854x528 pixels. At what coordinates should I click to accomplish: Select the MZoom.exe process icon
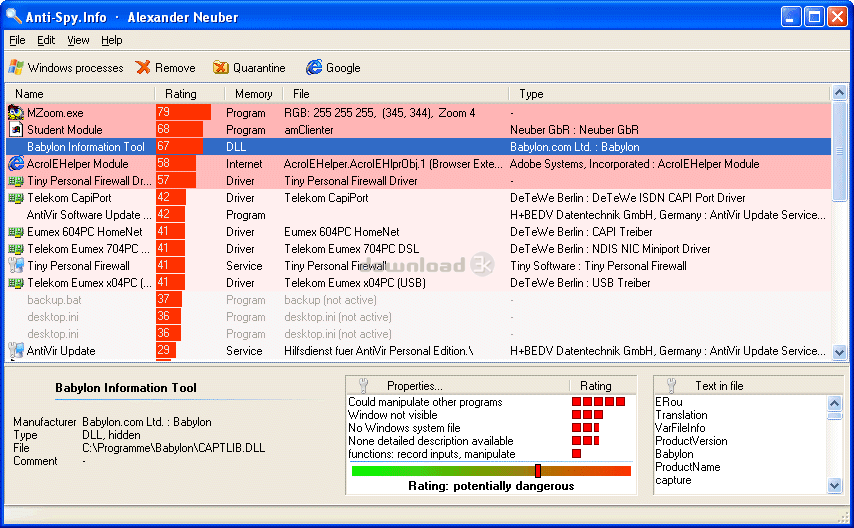(15, 112)
